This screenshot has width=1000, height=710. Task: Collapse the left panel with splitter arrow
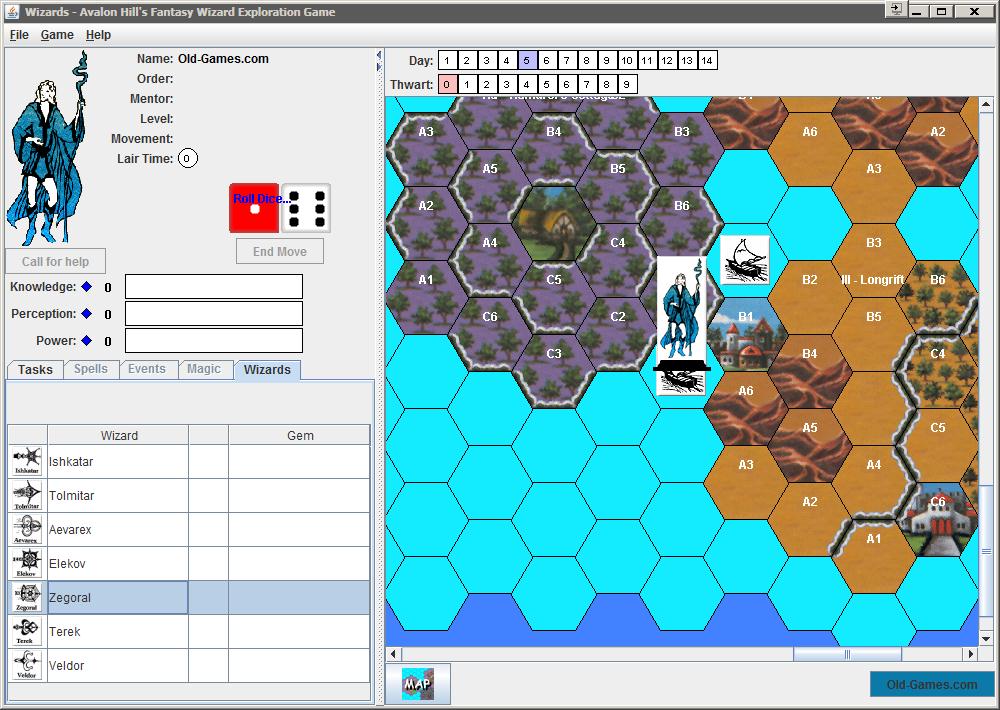379,55
